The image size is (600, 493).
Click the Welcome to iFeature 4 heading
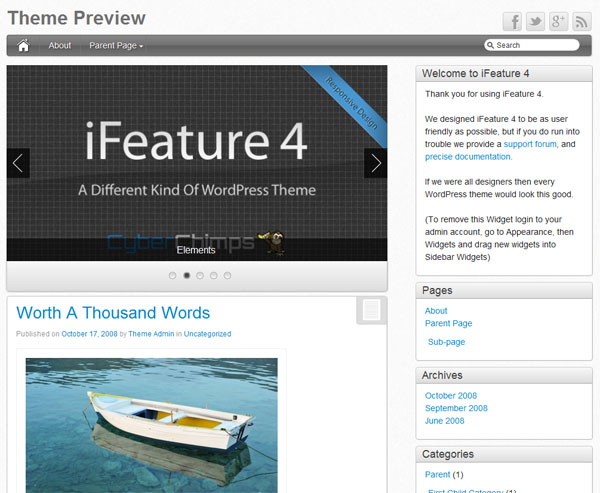pos(475,73)
